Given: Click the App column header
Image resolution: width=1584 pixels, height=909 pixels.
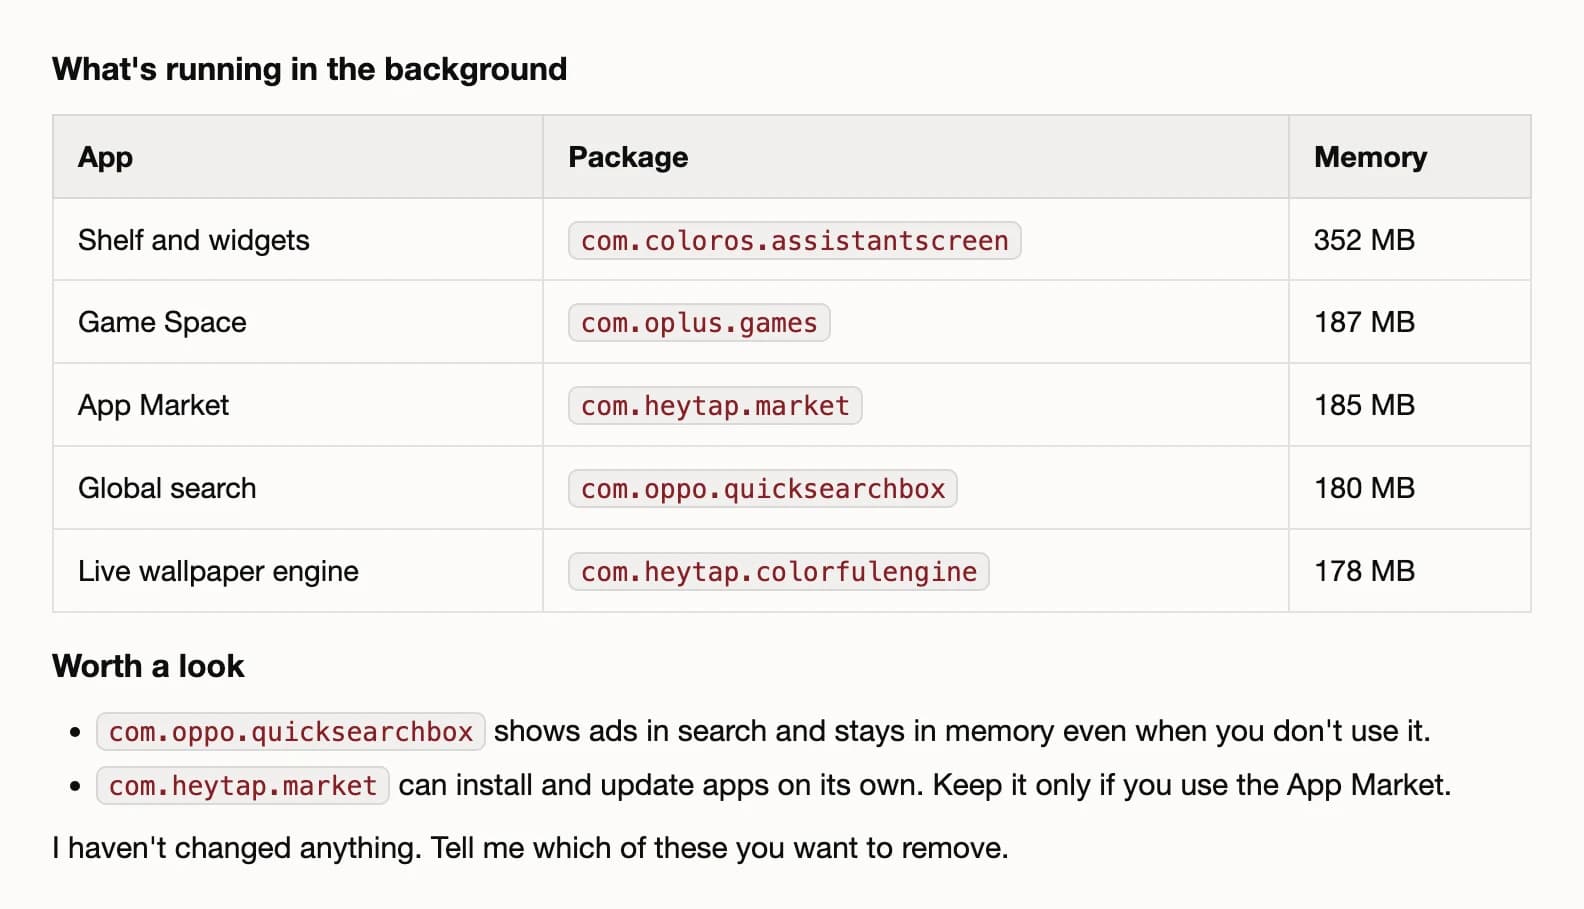Looking at the screenshot, I should coord(298,157).
